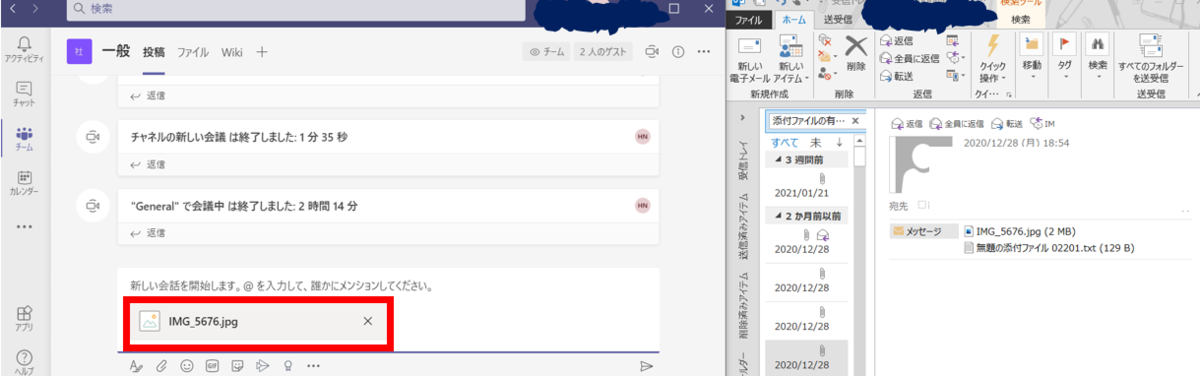
Task: Go back with Teams history arrow
Action: pyautogui.click(x=11, y=8)
